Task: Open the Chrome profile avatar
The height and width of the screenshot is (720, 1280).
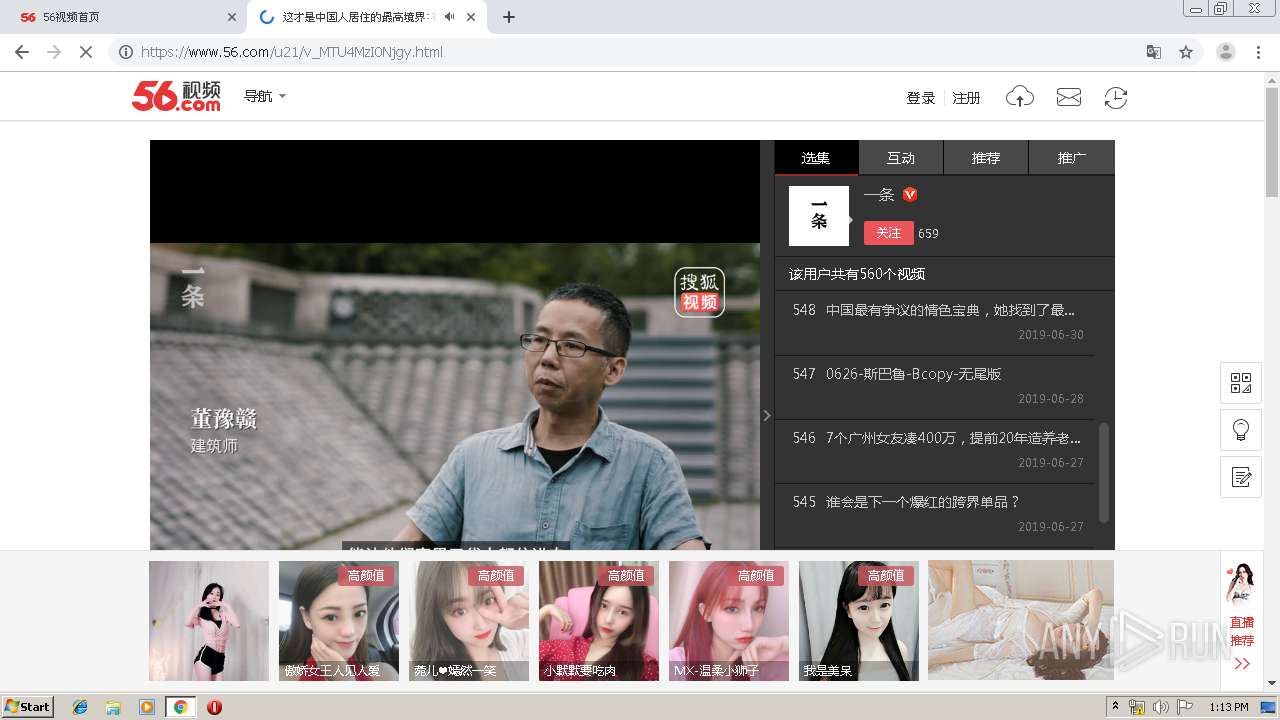Action: 1226,52
